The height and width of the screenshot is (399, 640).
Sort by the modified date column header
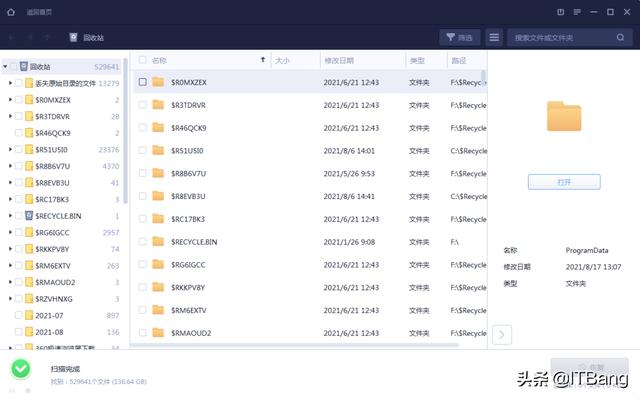pos(362,60)
